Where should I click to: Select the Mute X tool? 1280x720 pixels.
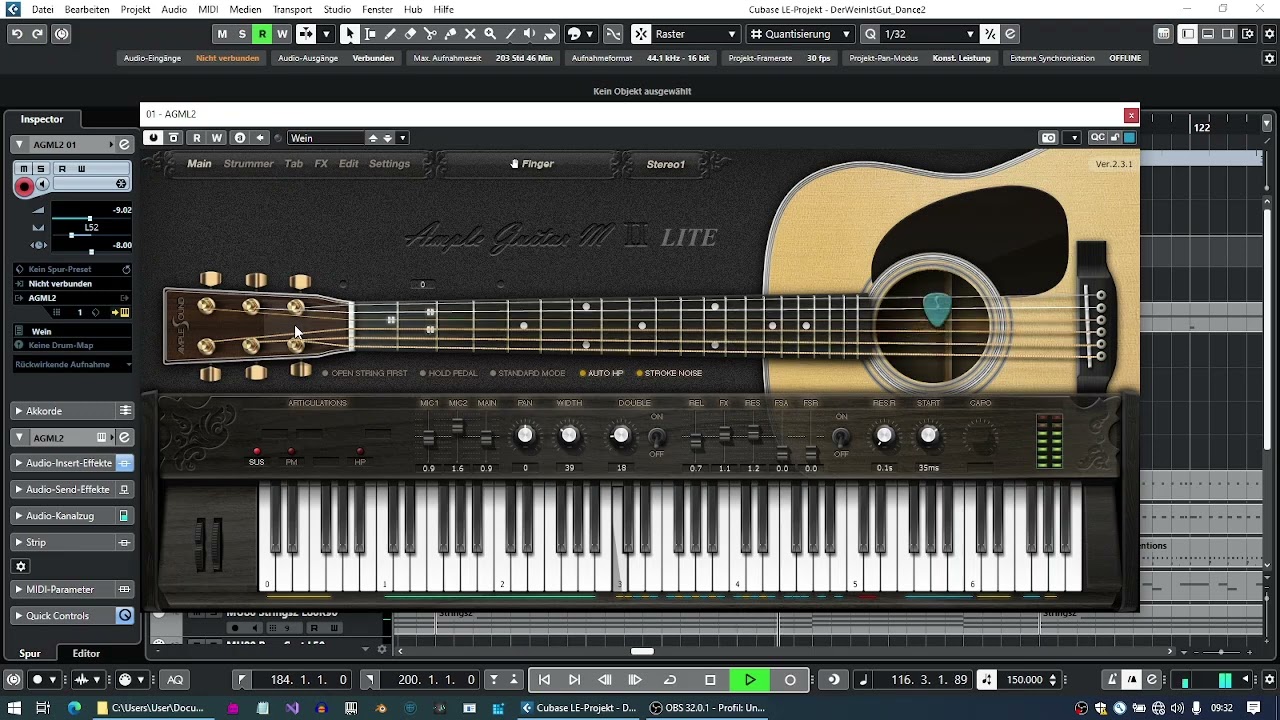tap(470, 34)
